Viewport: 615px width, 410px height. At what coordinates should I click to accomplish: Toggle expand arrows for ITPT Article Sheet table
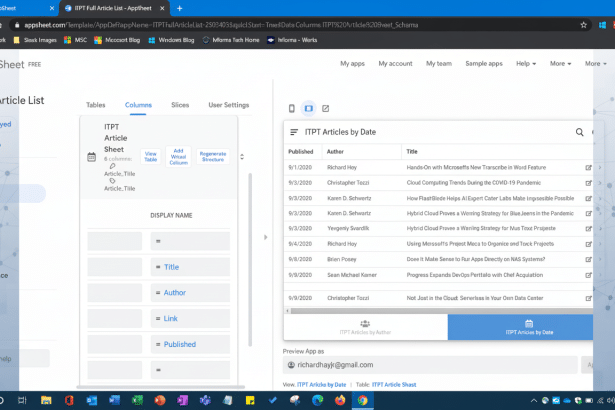tap(242, 157)
